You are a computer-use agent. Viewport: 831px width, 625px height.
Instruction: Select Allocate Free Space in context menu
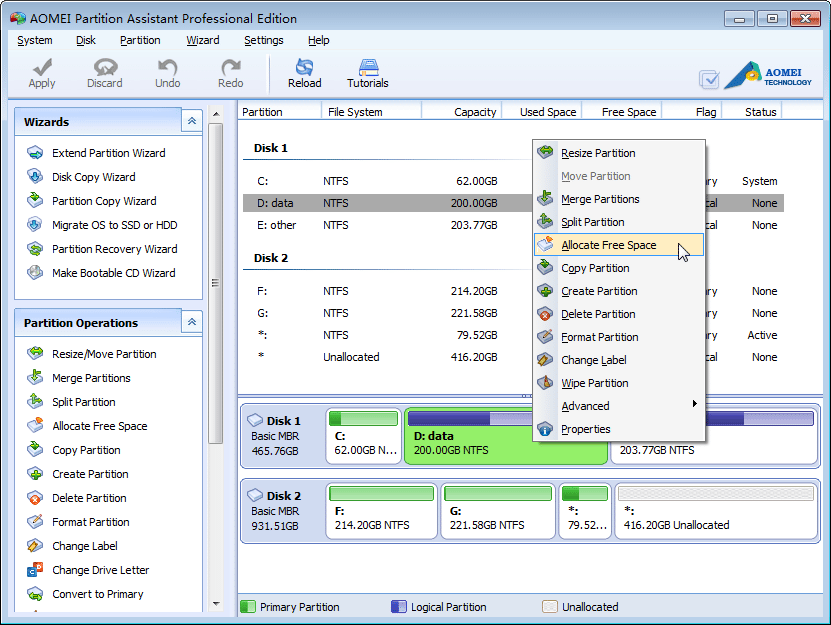(619, 245)
